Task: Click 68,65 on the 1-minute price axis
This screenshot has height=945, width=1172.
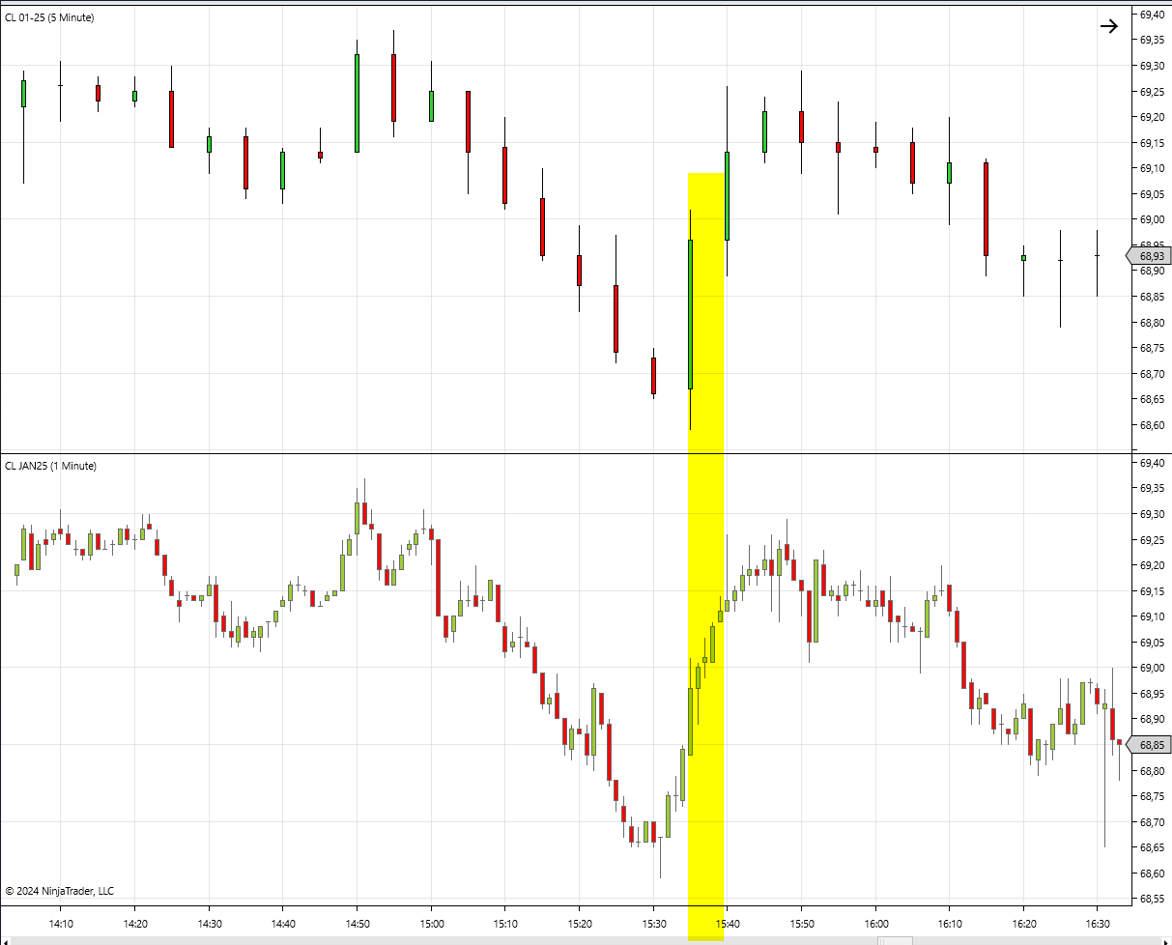Action: click(x=1152, y=848)
